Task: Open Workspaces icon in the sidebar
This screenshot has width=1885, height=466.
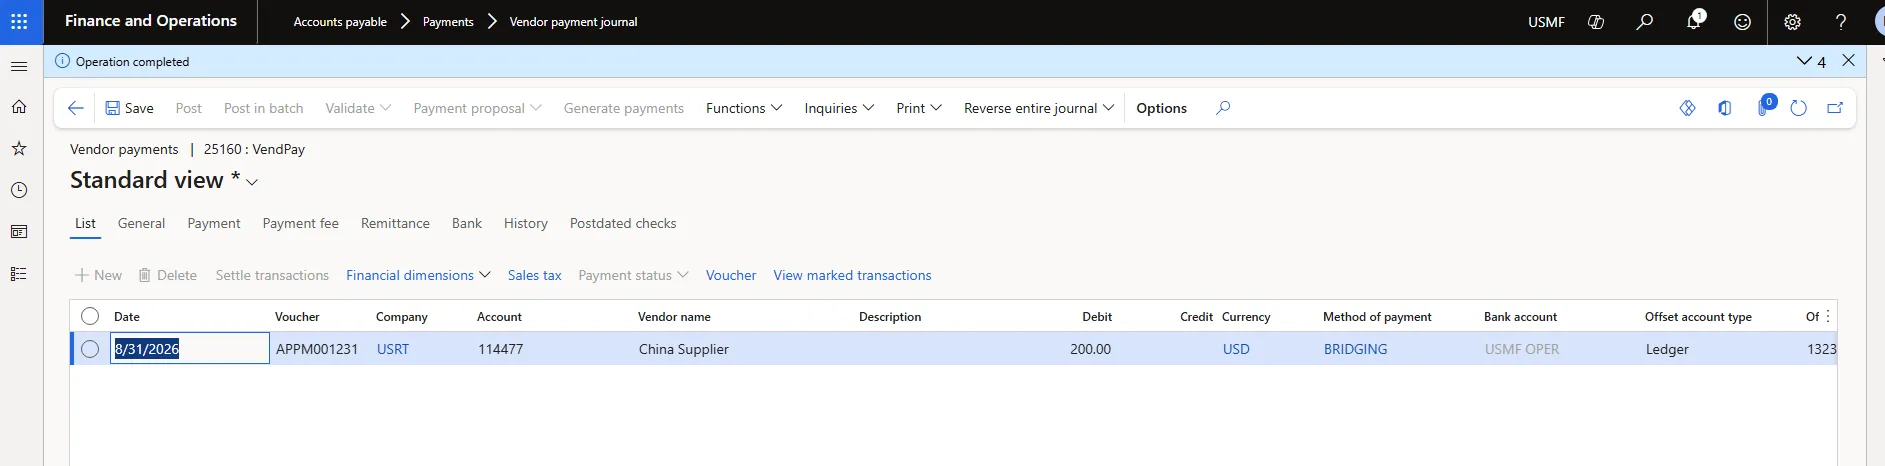Action: coord(19,232)
